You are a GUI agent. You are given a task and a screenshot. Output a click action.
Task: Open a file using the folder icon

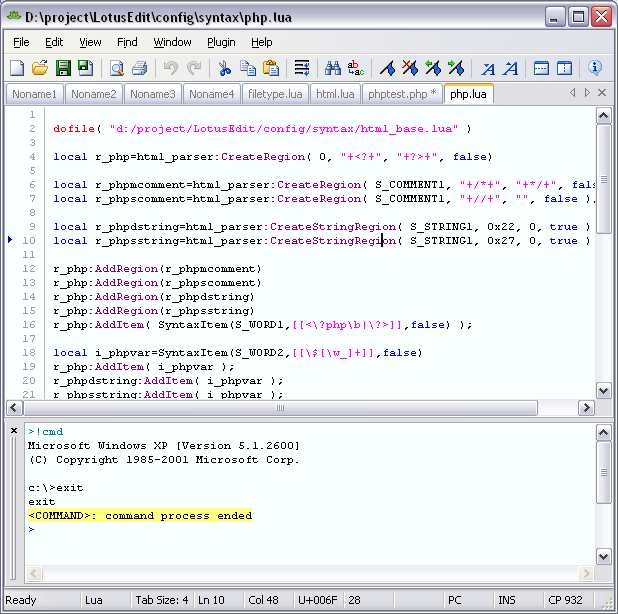point(40,68)
